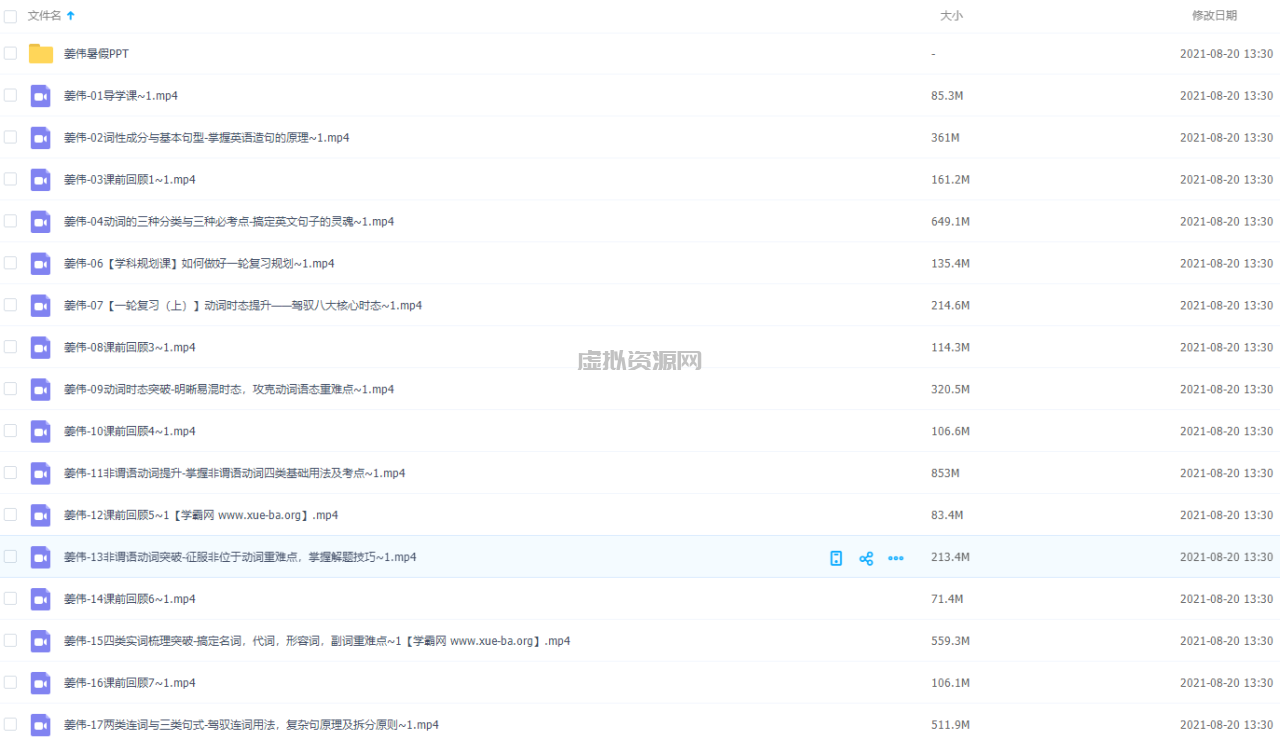Viewport: 1280px width, 740px height.
Task: Click the modified date of 姜伟暑假PPT row
Action: (1226, 54)
